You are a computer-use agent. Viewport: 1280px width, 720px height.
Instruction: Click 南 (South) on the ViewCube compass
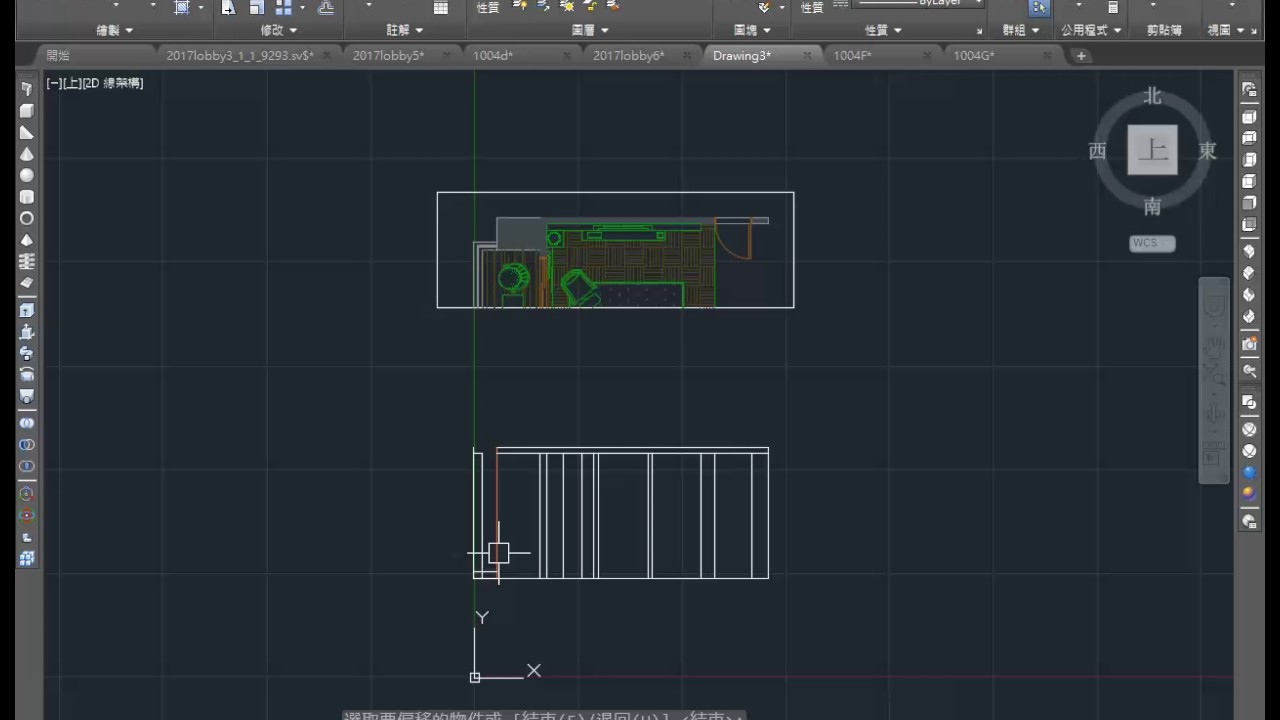[x=1153, y=207]
